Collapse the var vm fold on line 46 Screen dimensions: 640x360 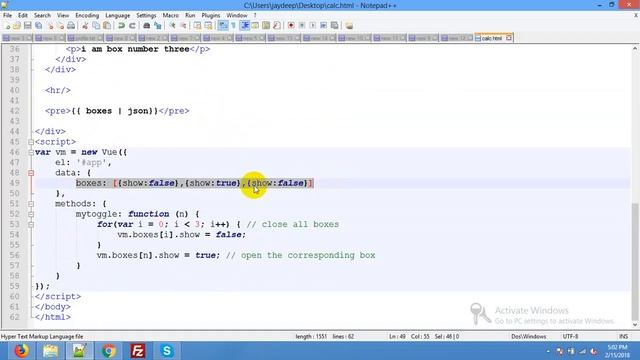pos(31,152)
